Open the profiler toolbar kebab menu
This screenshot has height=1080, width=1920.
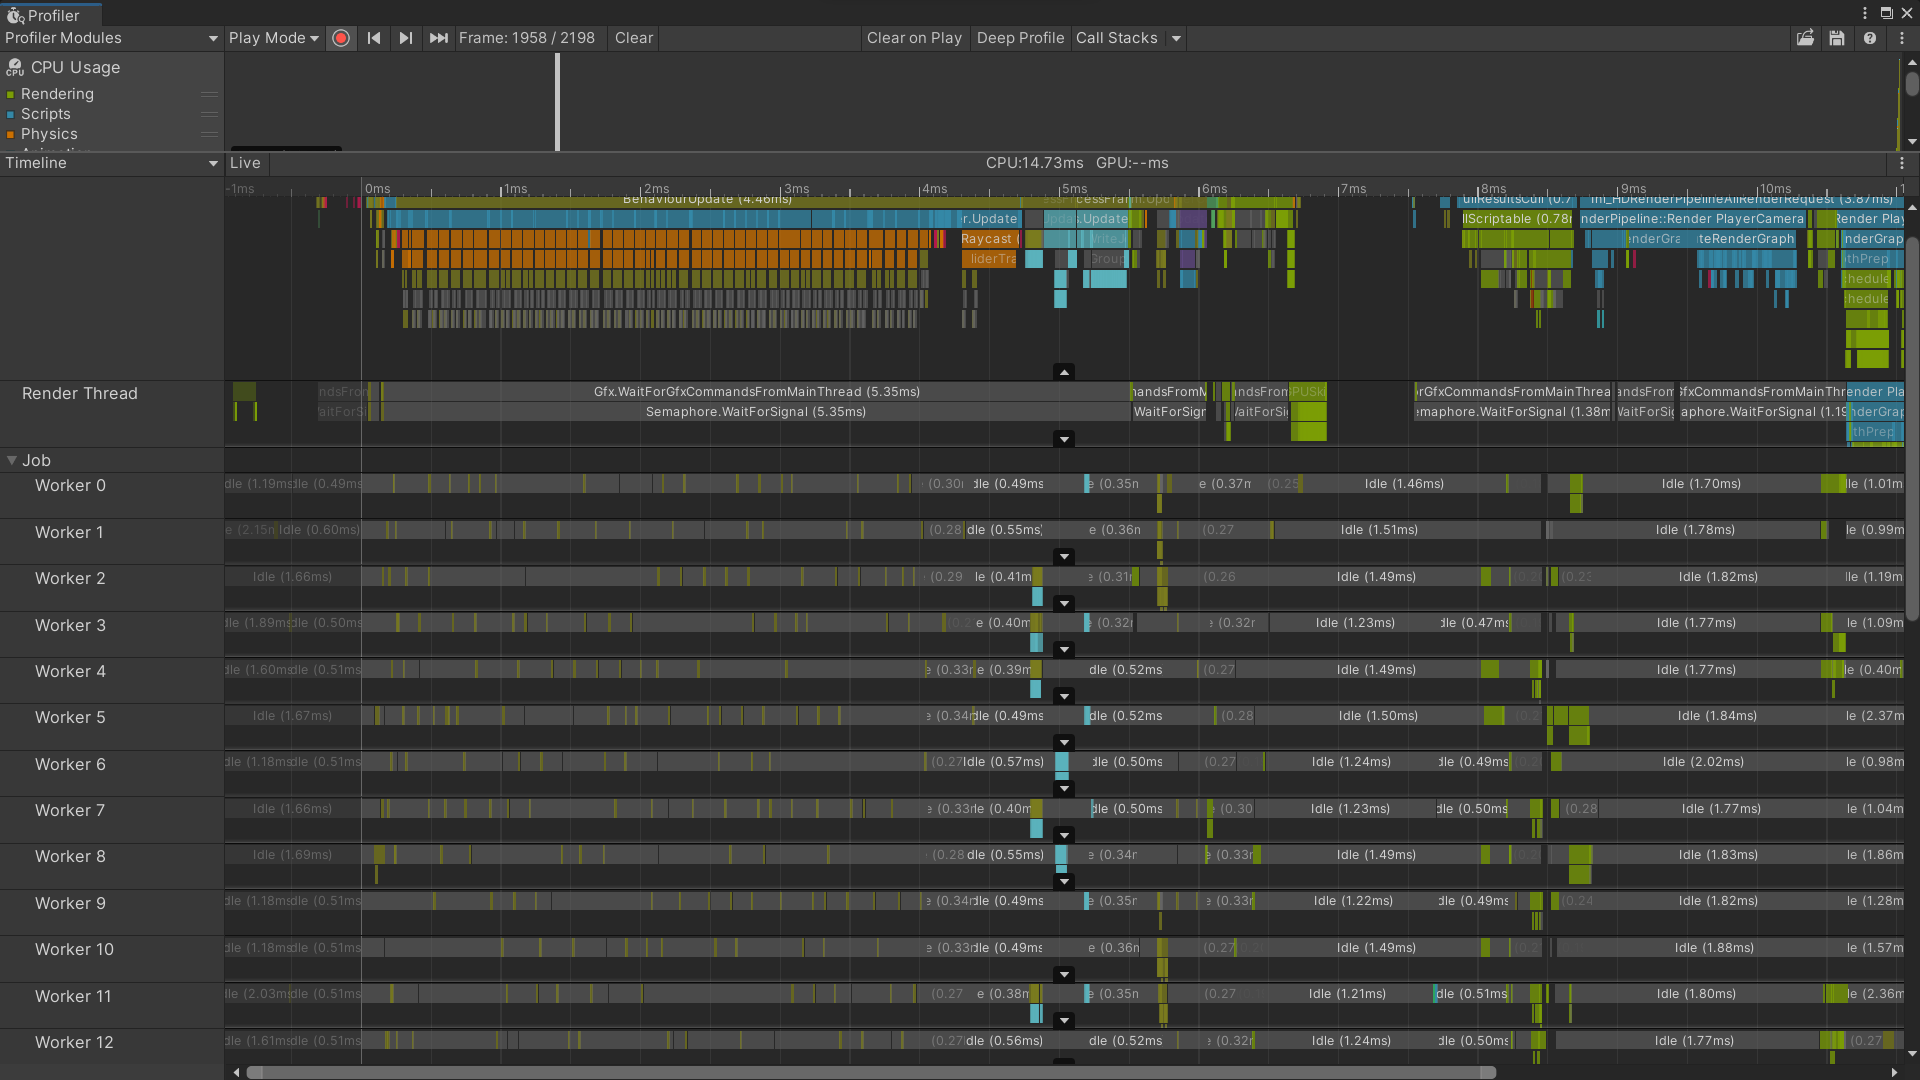tap(1902, 38)
